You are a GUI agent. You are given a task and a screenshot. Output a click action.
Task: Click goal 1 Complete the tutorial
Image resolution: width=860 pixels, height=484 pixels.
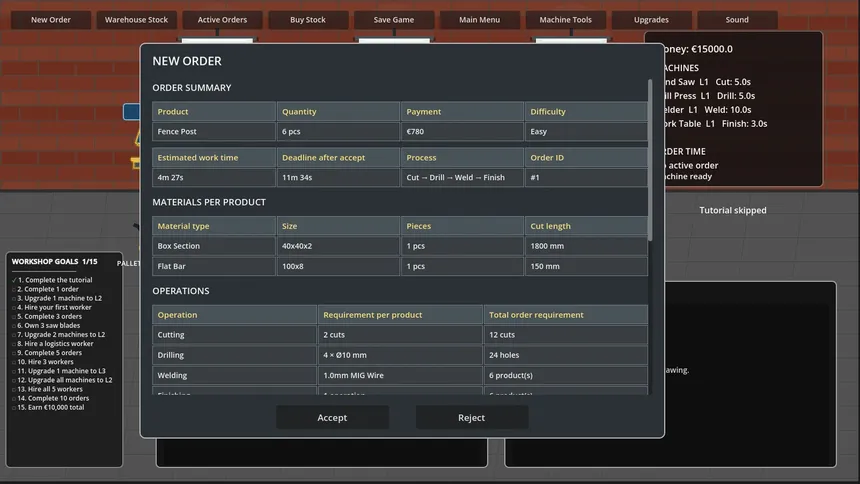pyautogui.click(x=52, y=280)
